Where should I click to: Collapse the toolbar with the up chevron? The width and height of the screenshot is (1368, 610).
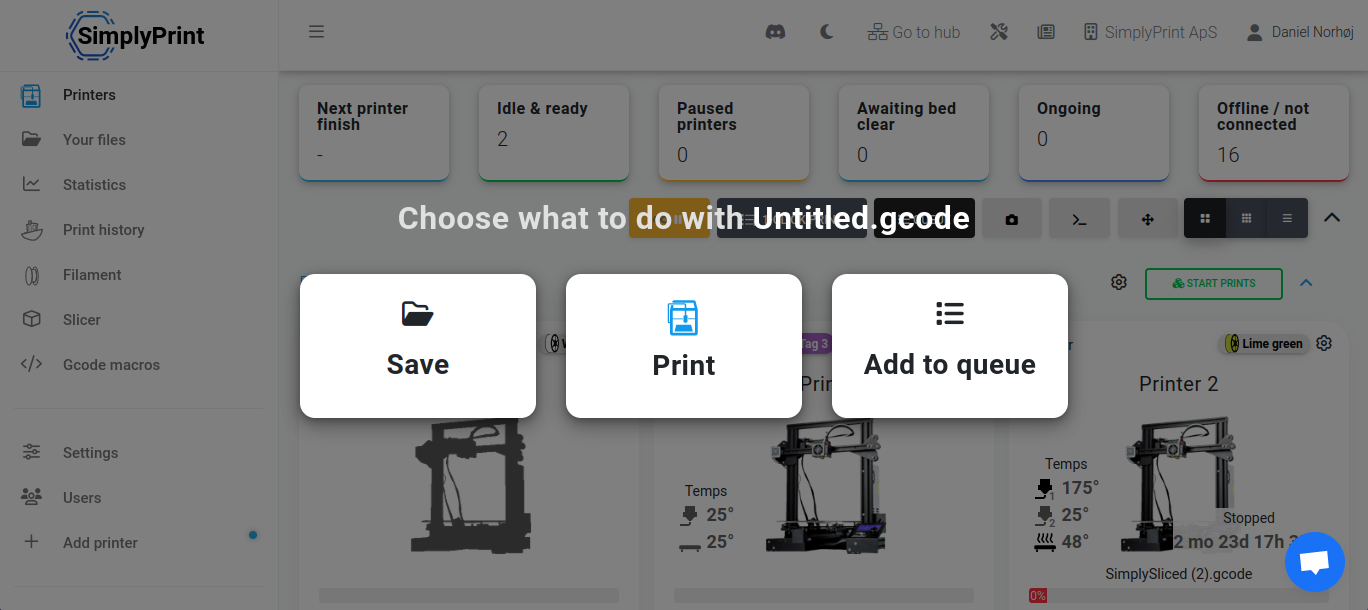pos(1332,217)
